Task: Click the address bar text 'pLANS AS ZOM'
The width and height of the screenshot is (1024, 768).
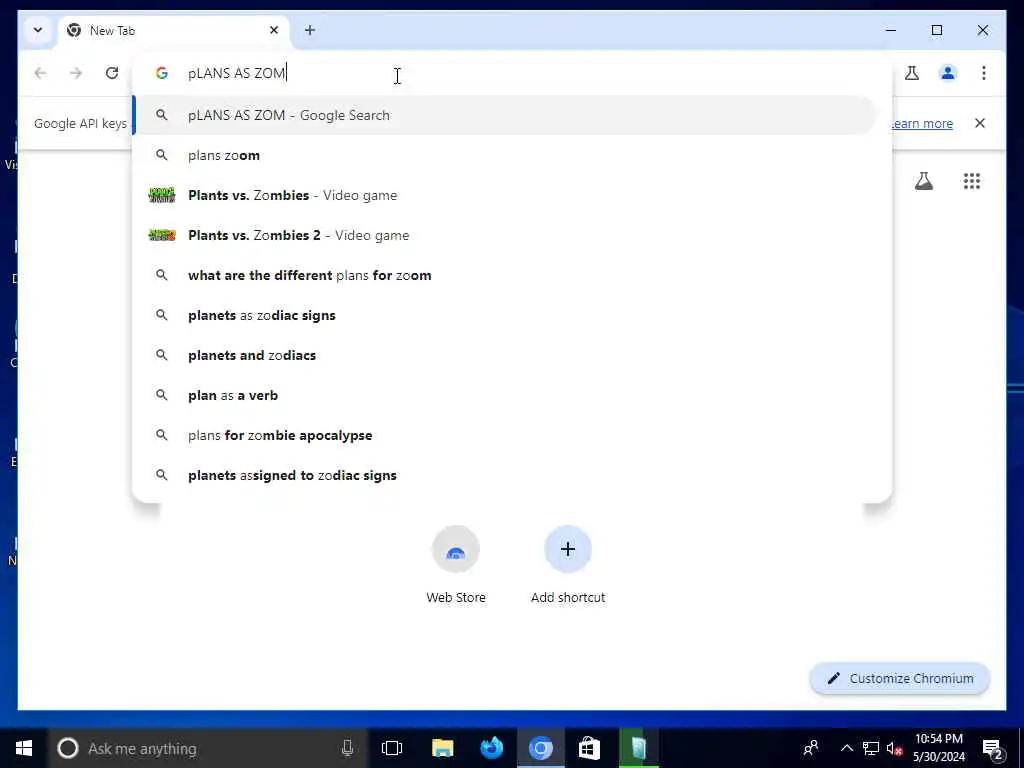Action: tap(236, 73)
